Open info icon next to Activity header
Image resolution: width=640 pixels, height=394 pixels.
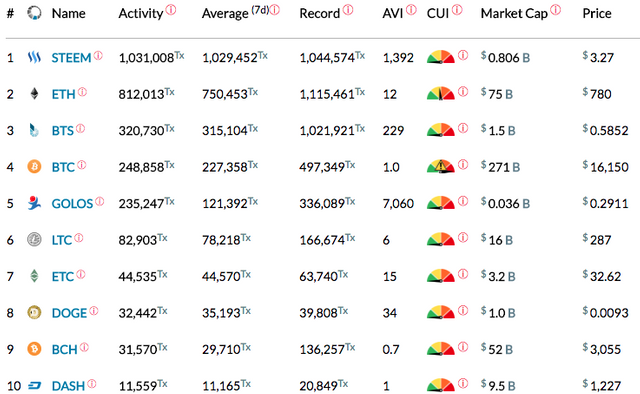pos(171,9)
